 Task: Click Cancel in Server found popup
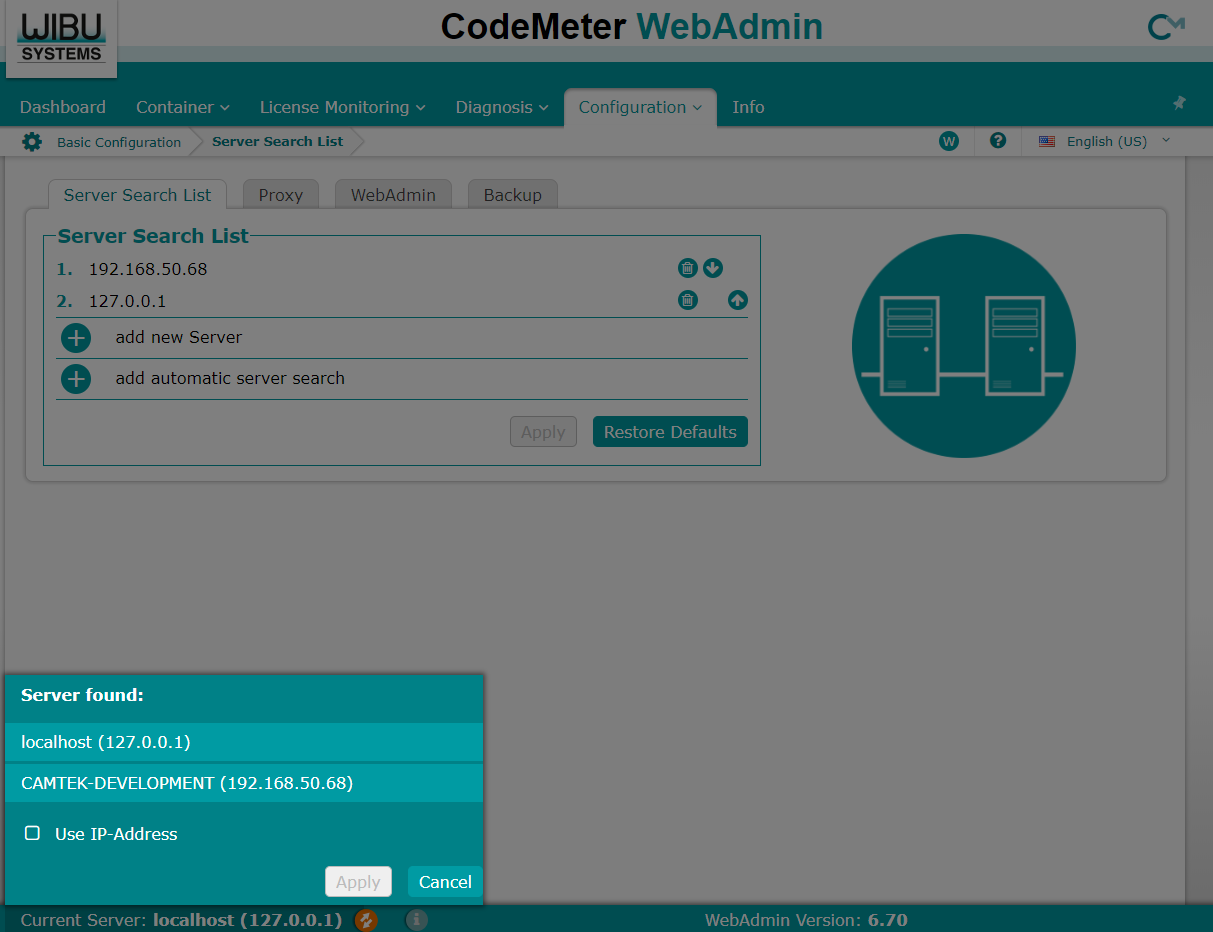click(445, 882)
